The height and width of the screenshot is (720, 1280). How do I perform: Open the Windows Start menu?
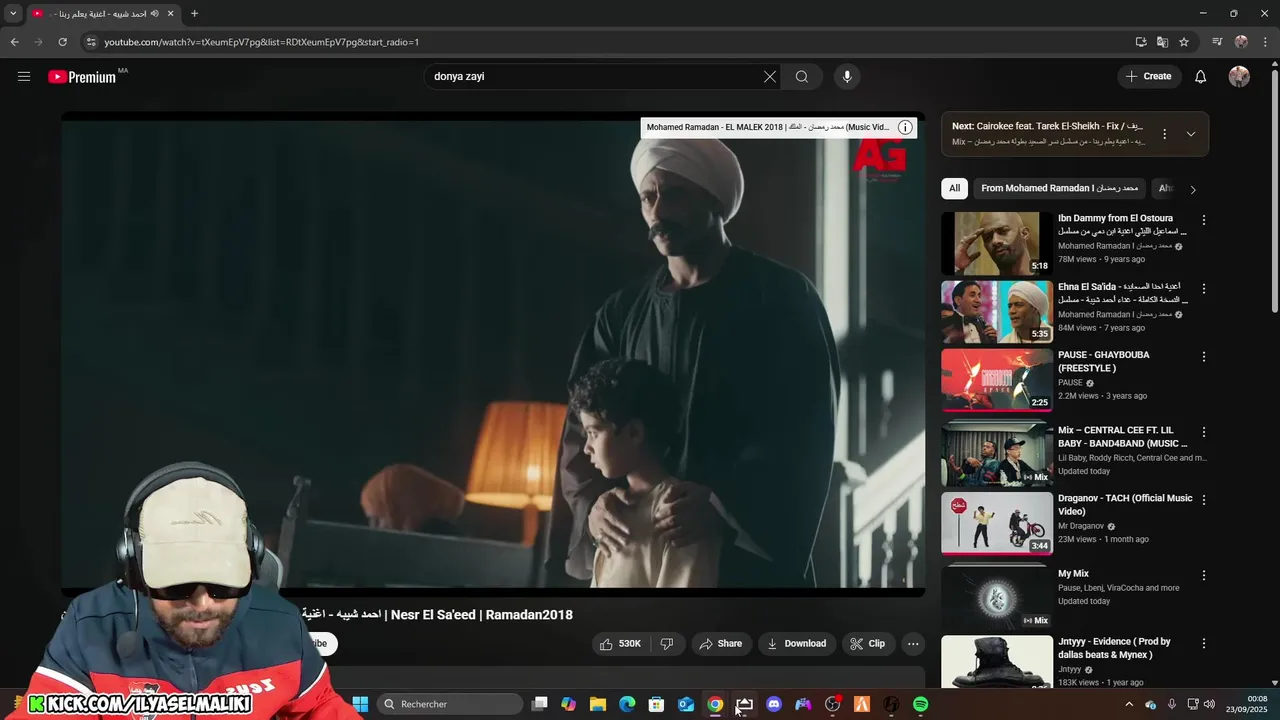point(360,704)
